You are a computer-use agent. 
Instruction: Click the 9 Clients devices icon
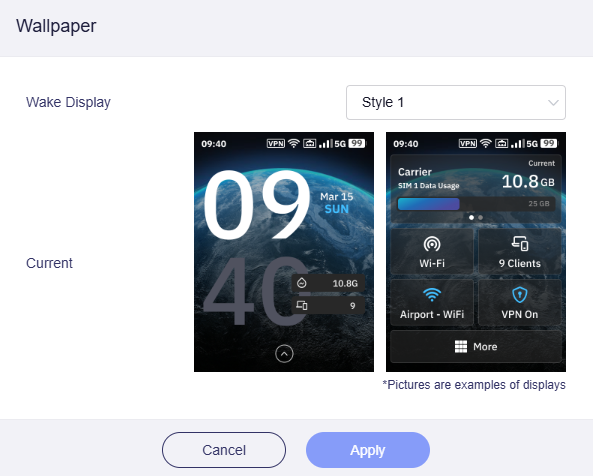pos(520,243)
